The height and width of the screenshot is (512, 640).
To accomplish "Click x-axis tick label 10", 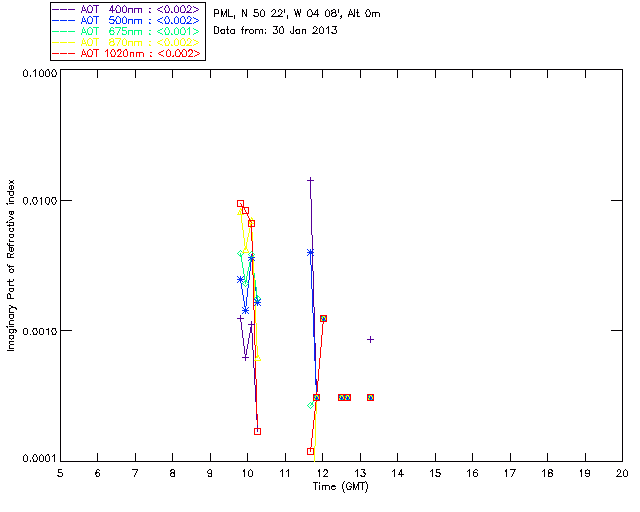I will pos(247,473).
